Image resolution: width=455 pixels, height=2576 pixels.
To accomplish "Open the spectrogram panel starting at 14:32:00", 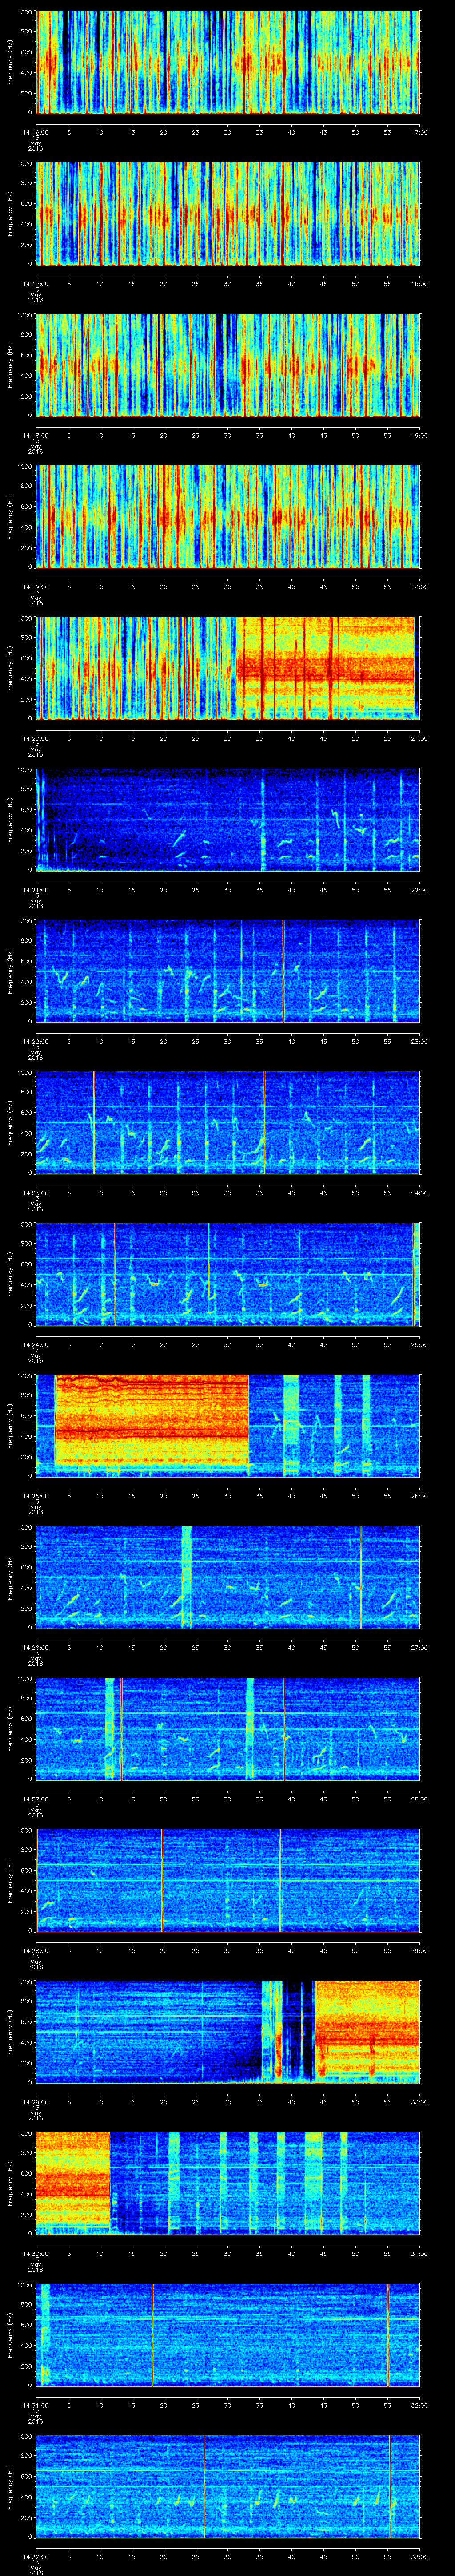I will tap(227, 2486).
